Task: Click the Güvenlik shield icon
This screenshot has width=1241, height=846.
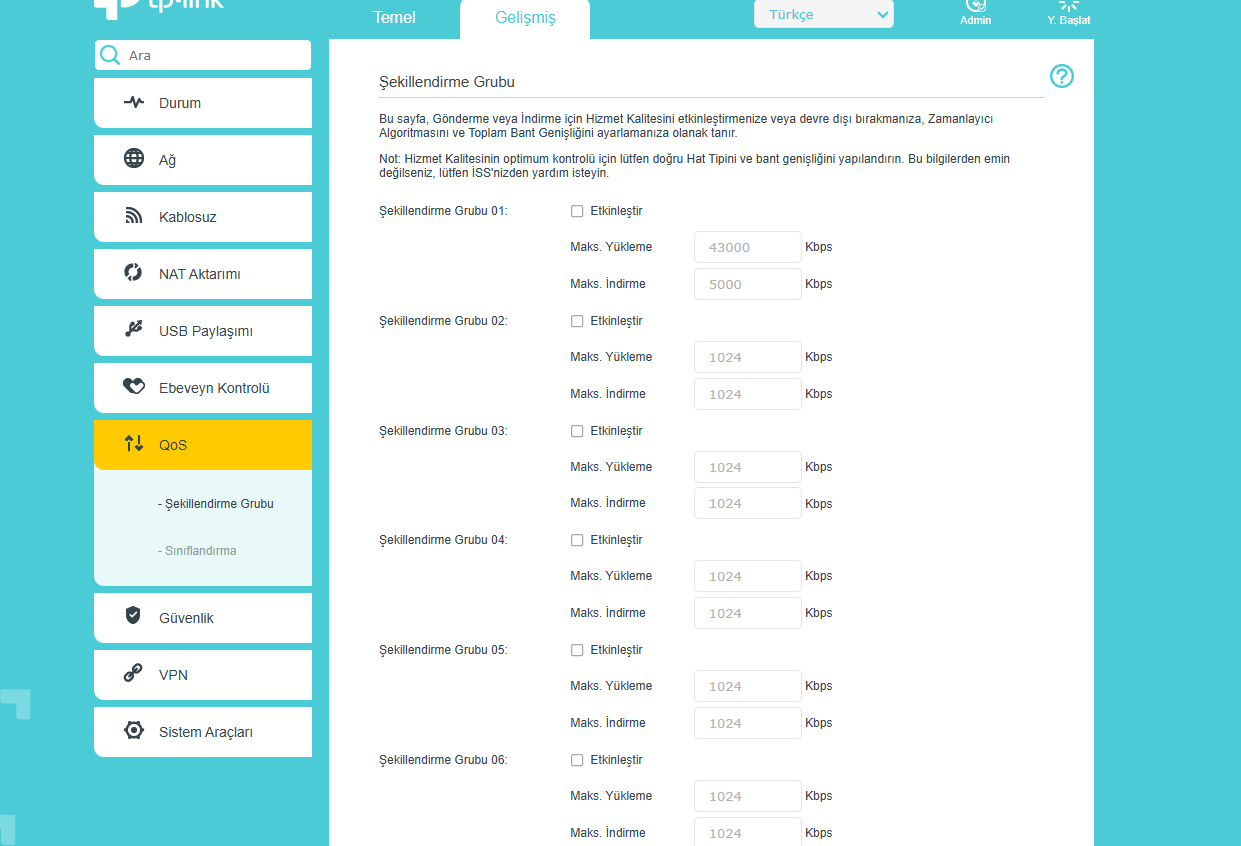Action: click(x=133, y=615)
